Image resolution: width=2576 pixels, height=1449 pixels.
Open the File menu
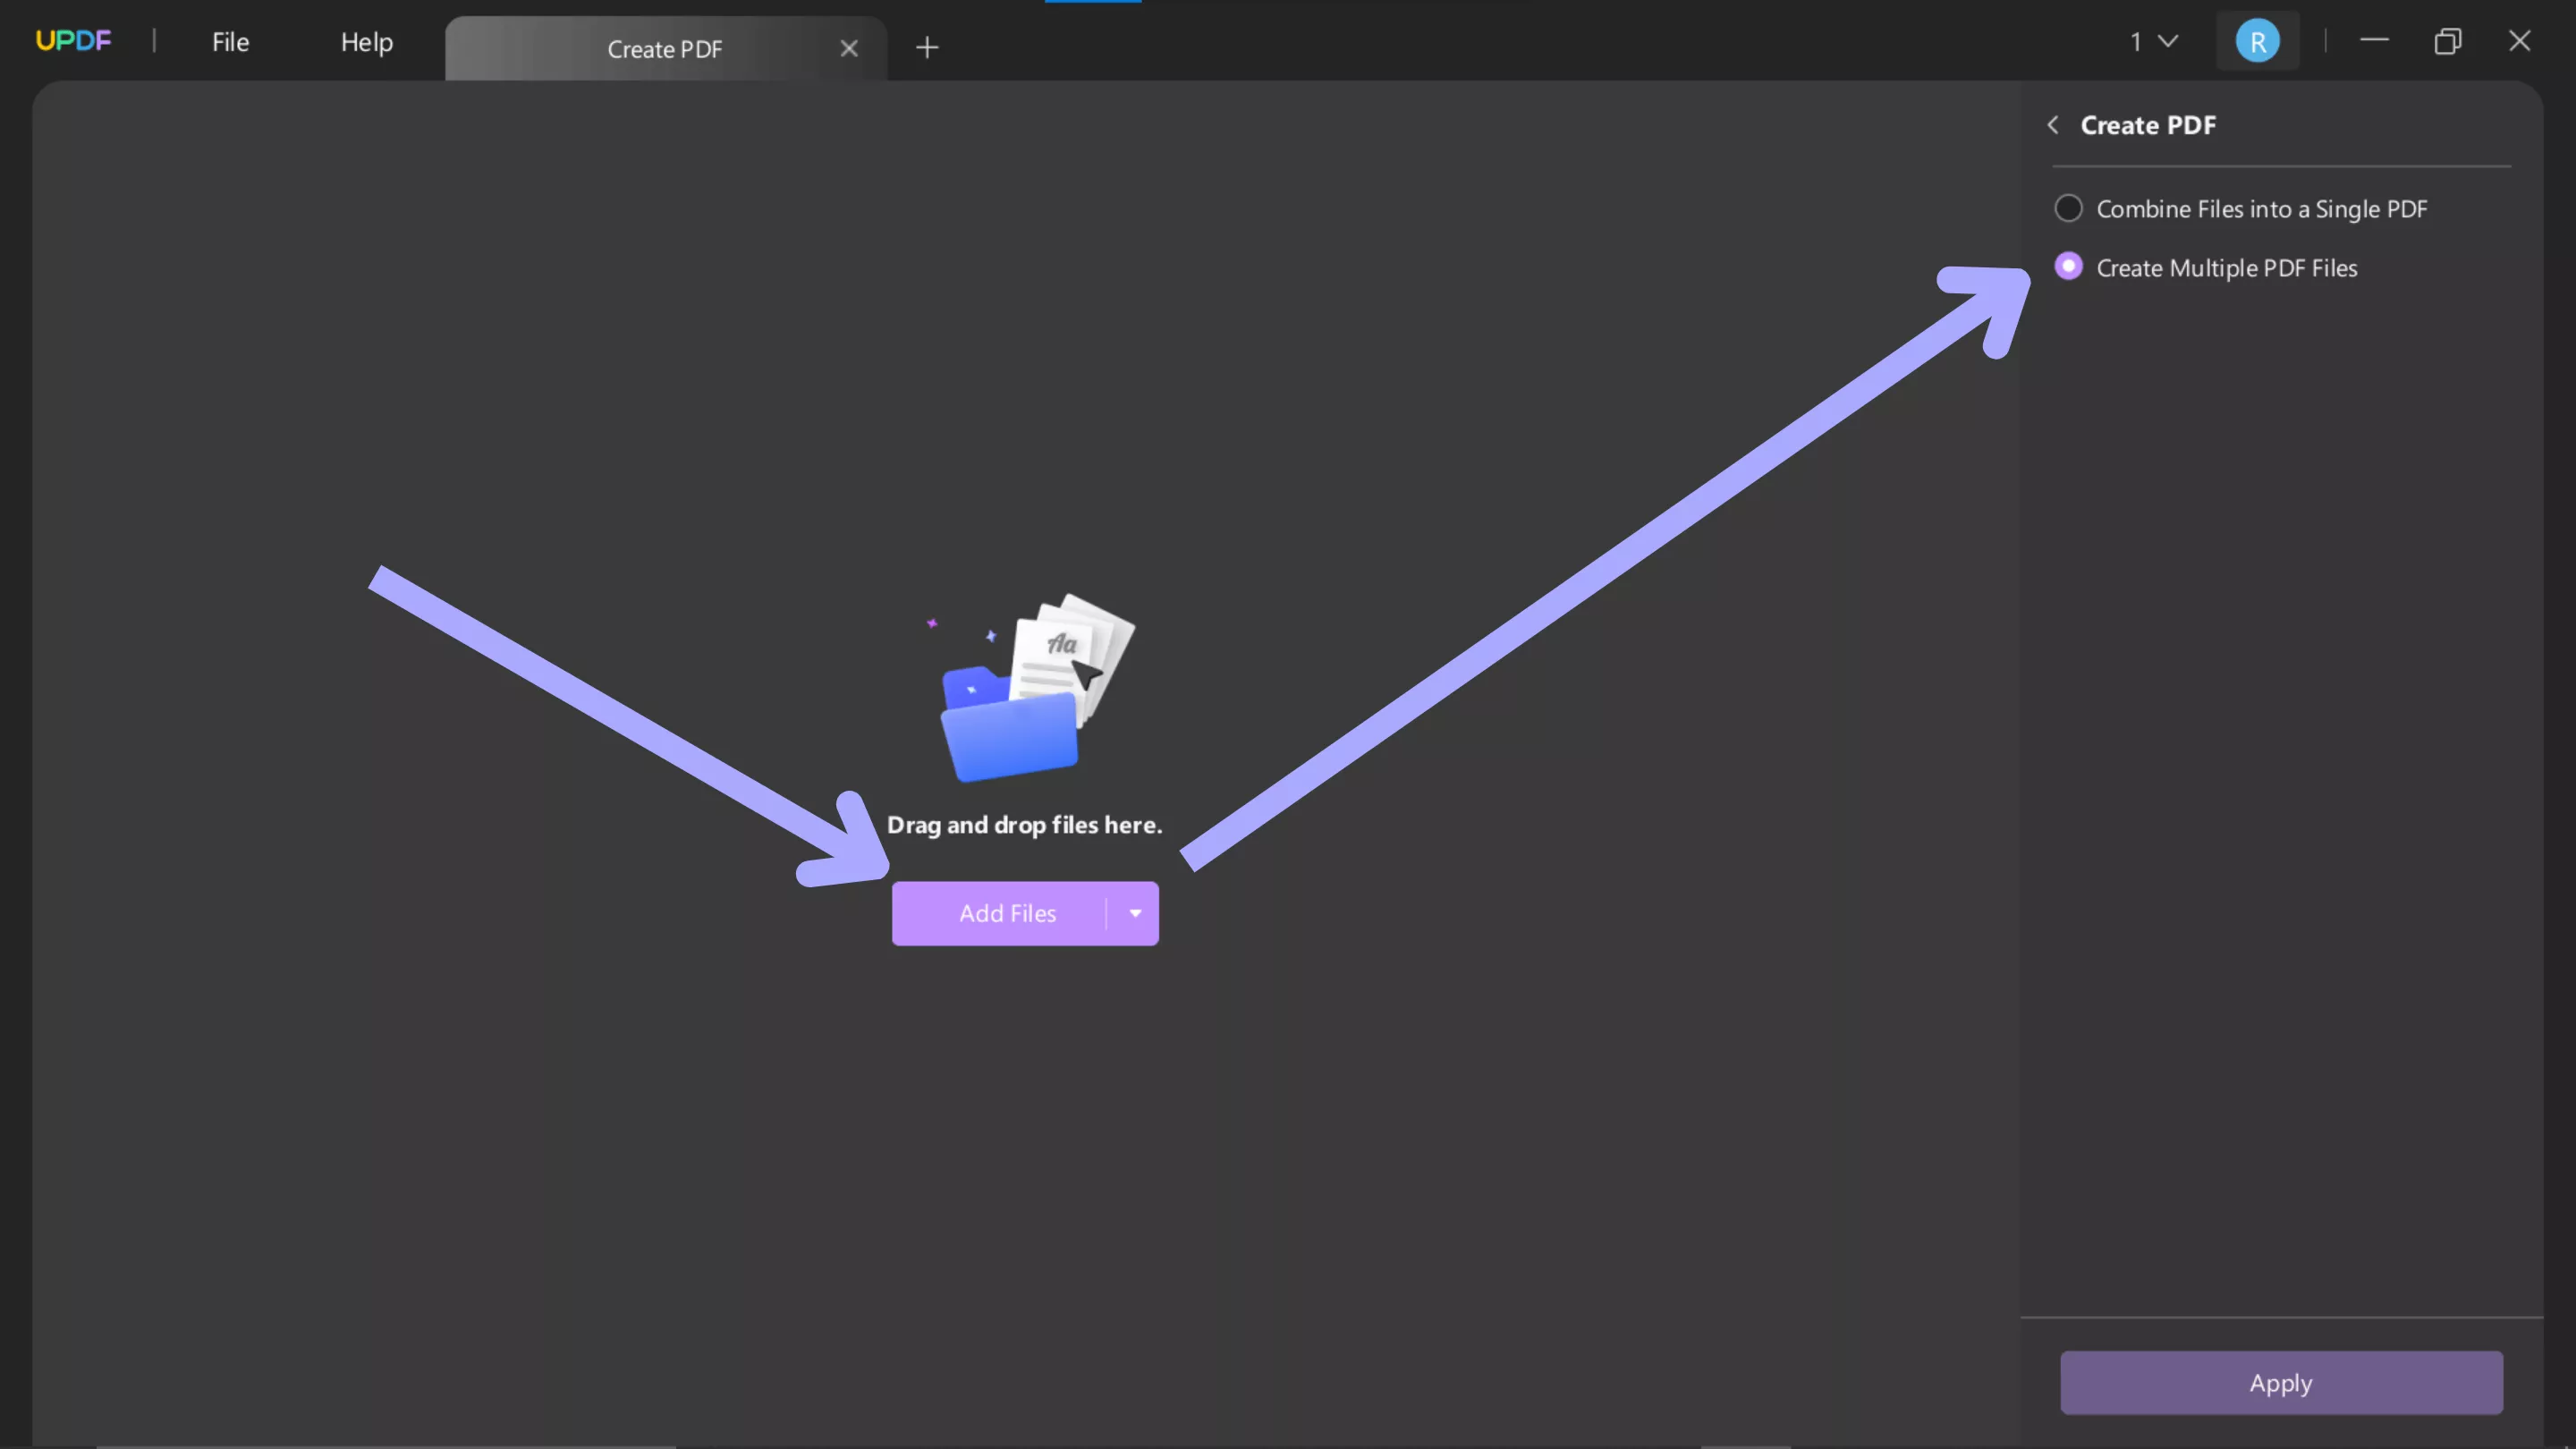[x=230, y=42]
